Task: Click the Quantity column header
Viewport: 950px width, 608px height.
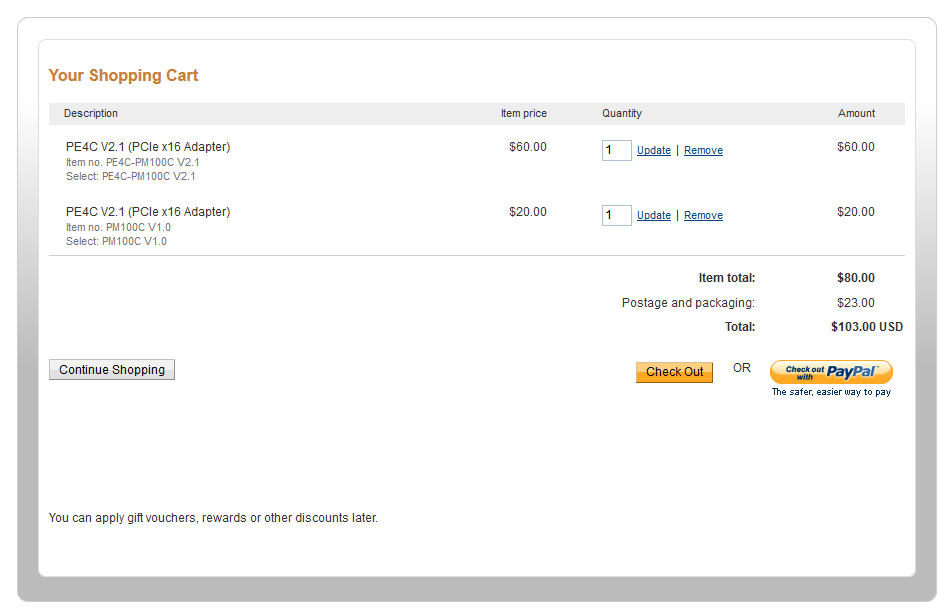Action: click(x=622, y=113)
